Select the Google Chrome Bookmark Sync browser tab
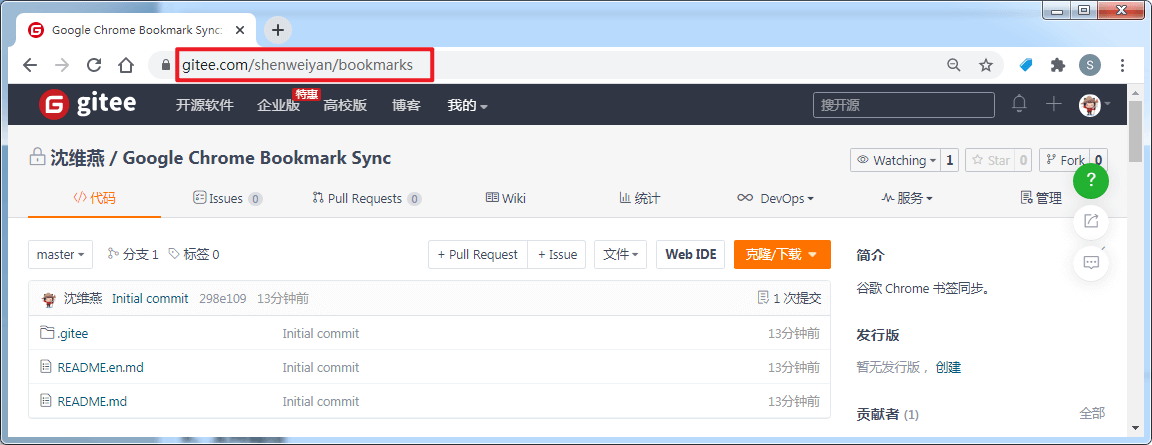 point(135,30)
